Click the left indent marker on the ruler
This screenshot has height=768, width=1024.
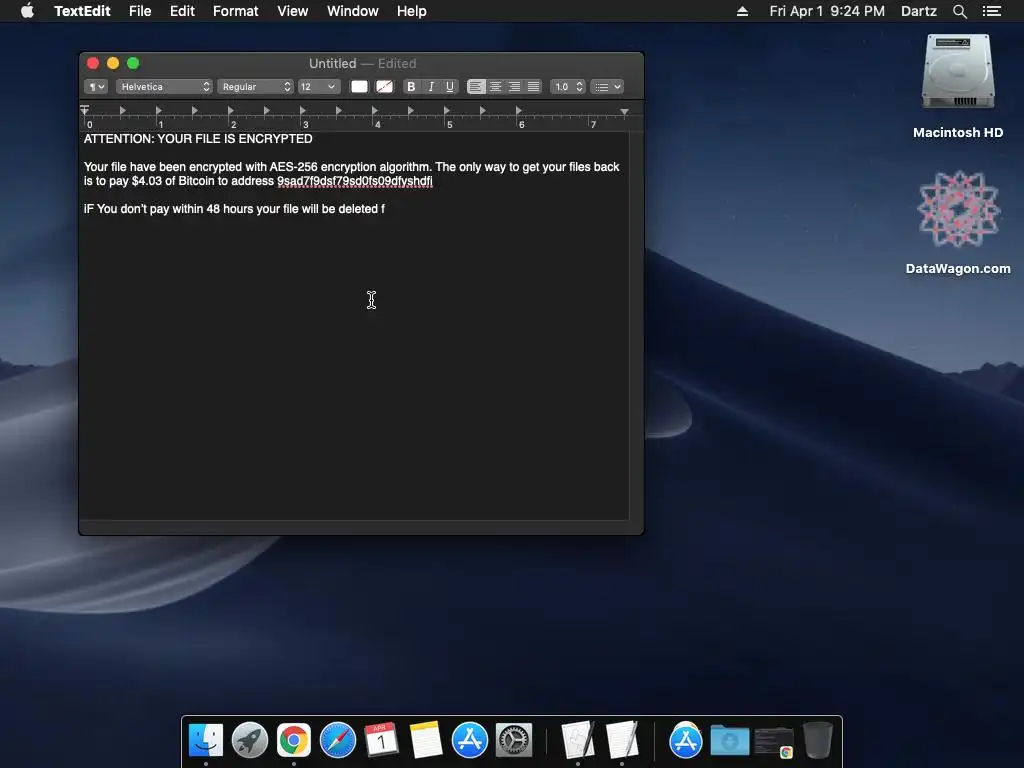pos(85,110)
